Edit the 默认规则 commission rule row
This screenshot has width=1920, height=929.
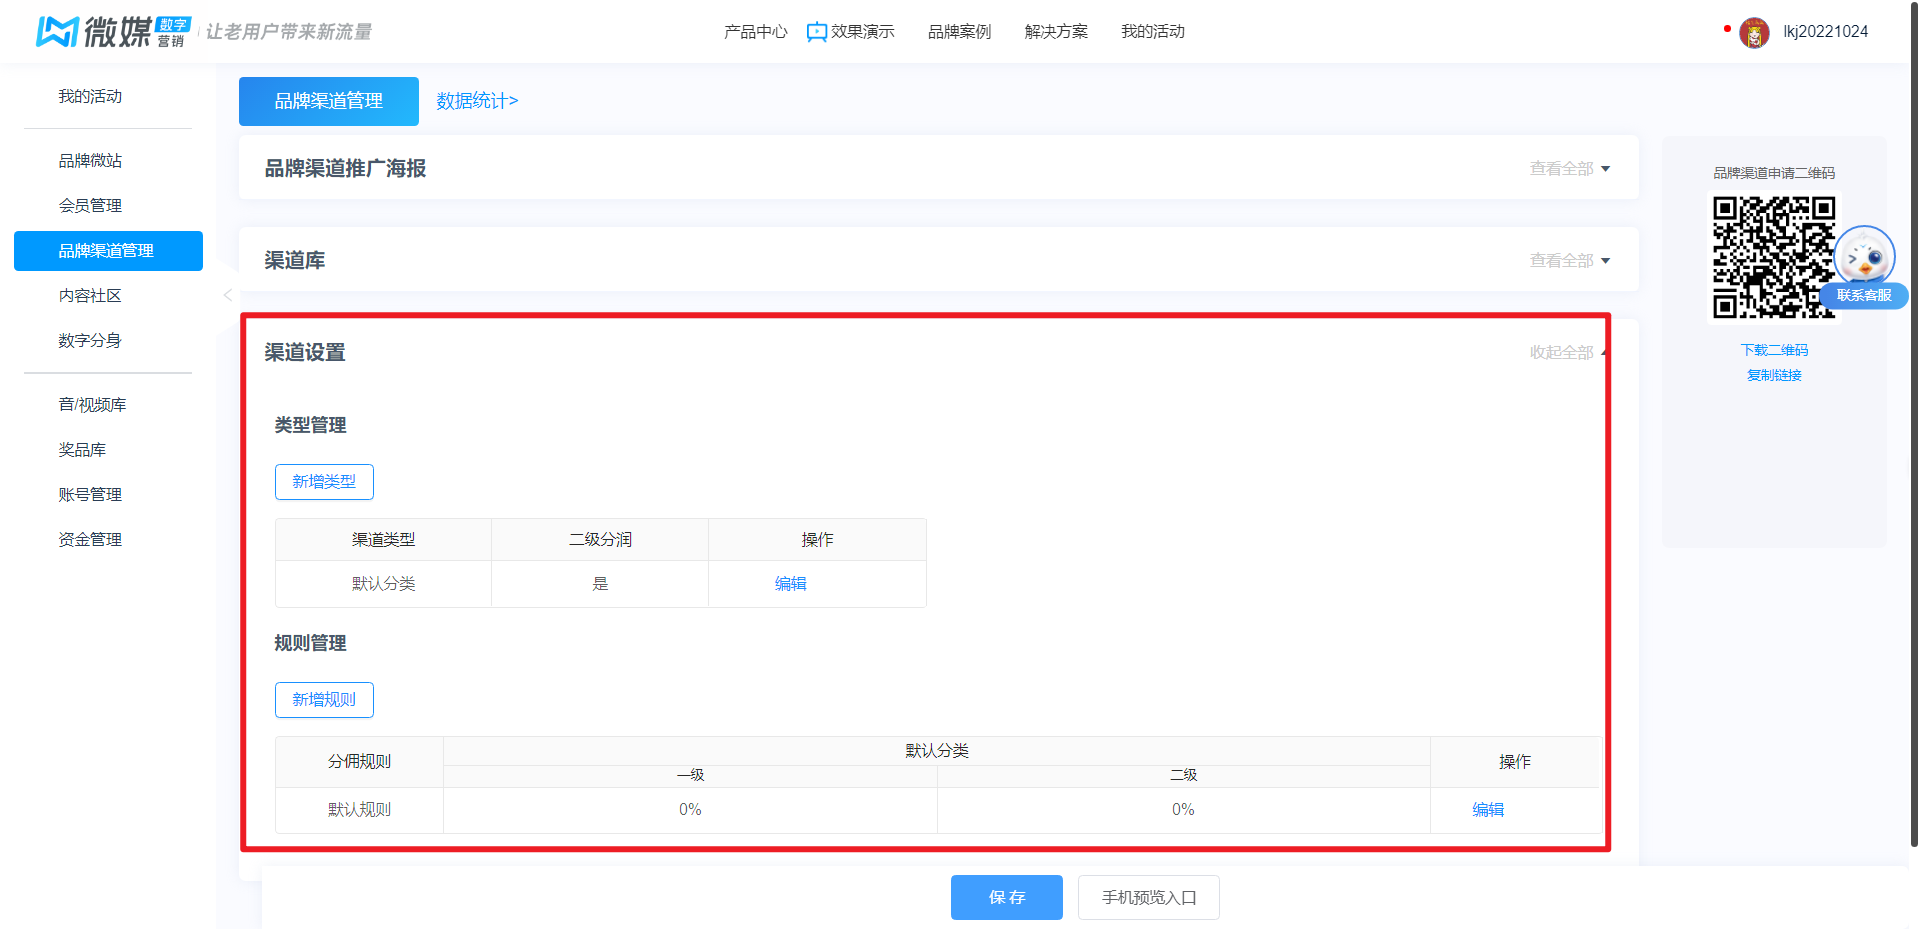(1488, 810)
